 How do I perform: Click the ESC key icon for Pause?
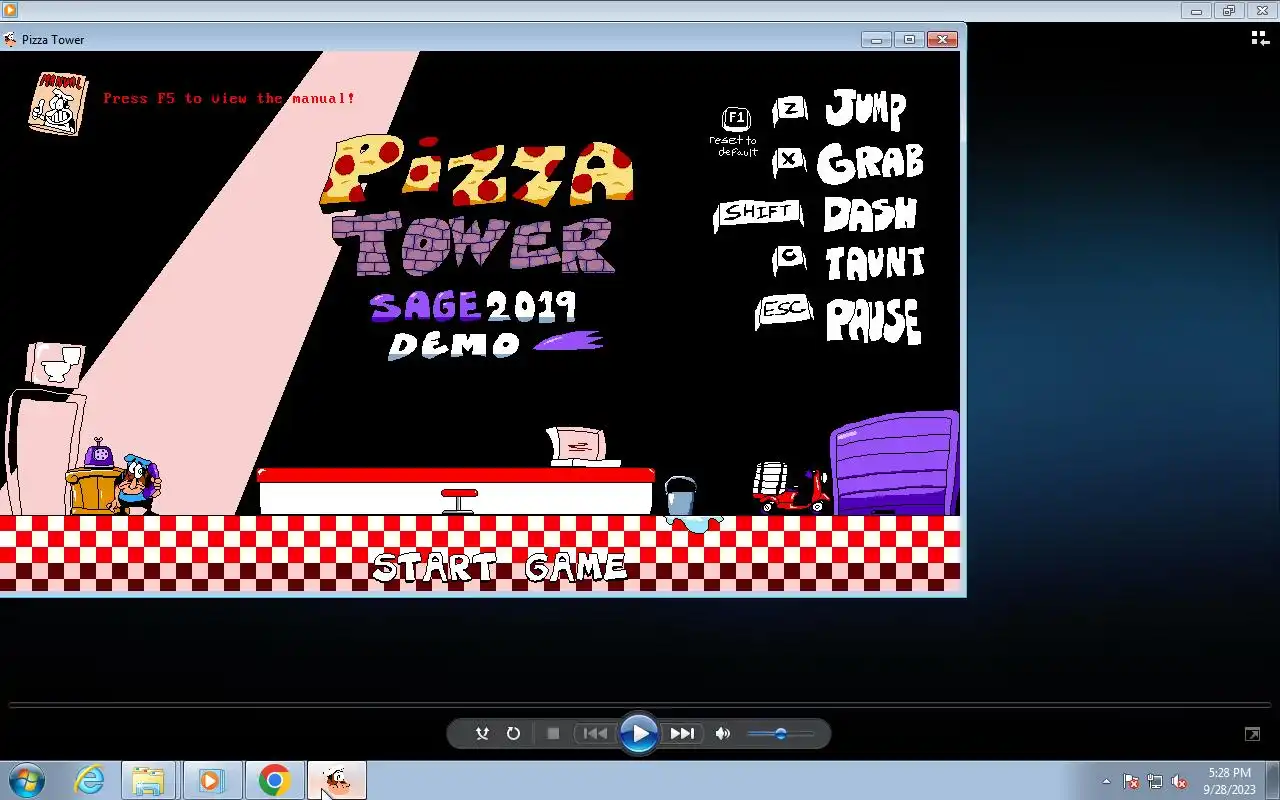coord(783,311)
